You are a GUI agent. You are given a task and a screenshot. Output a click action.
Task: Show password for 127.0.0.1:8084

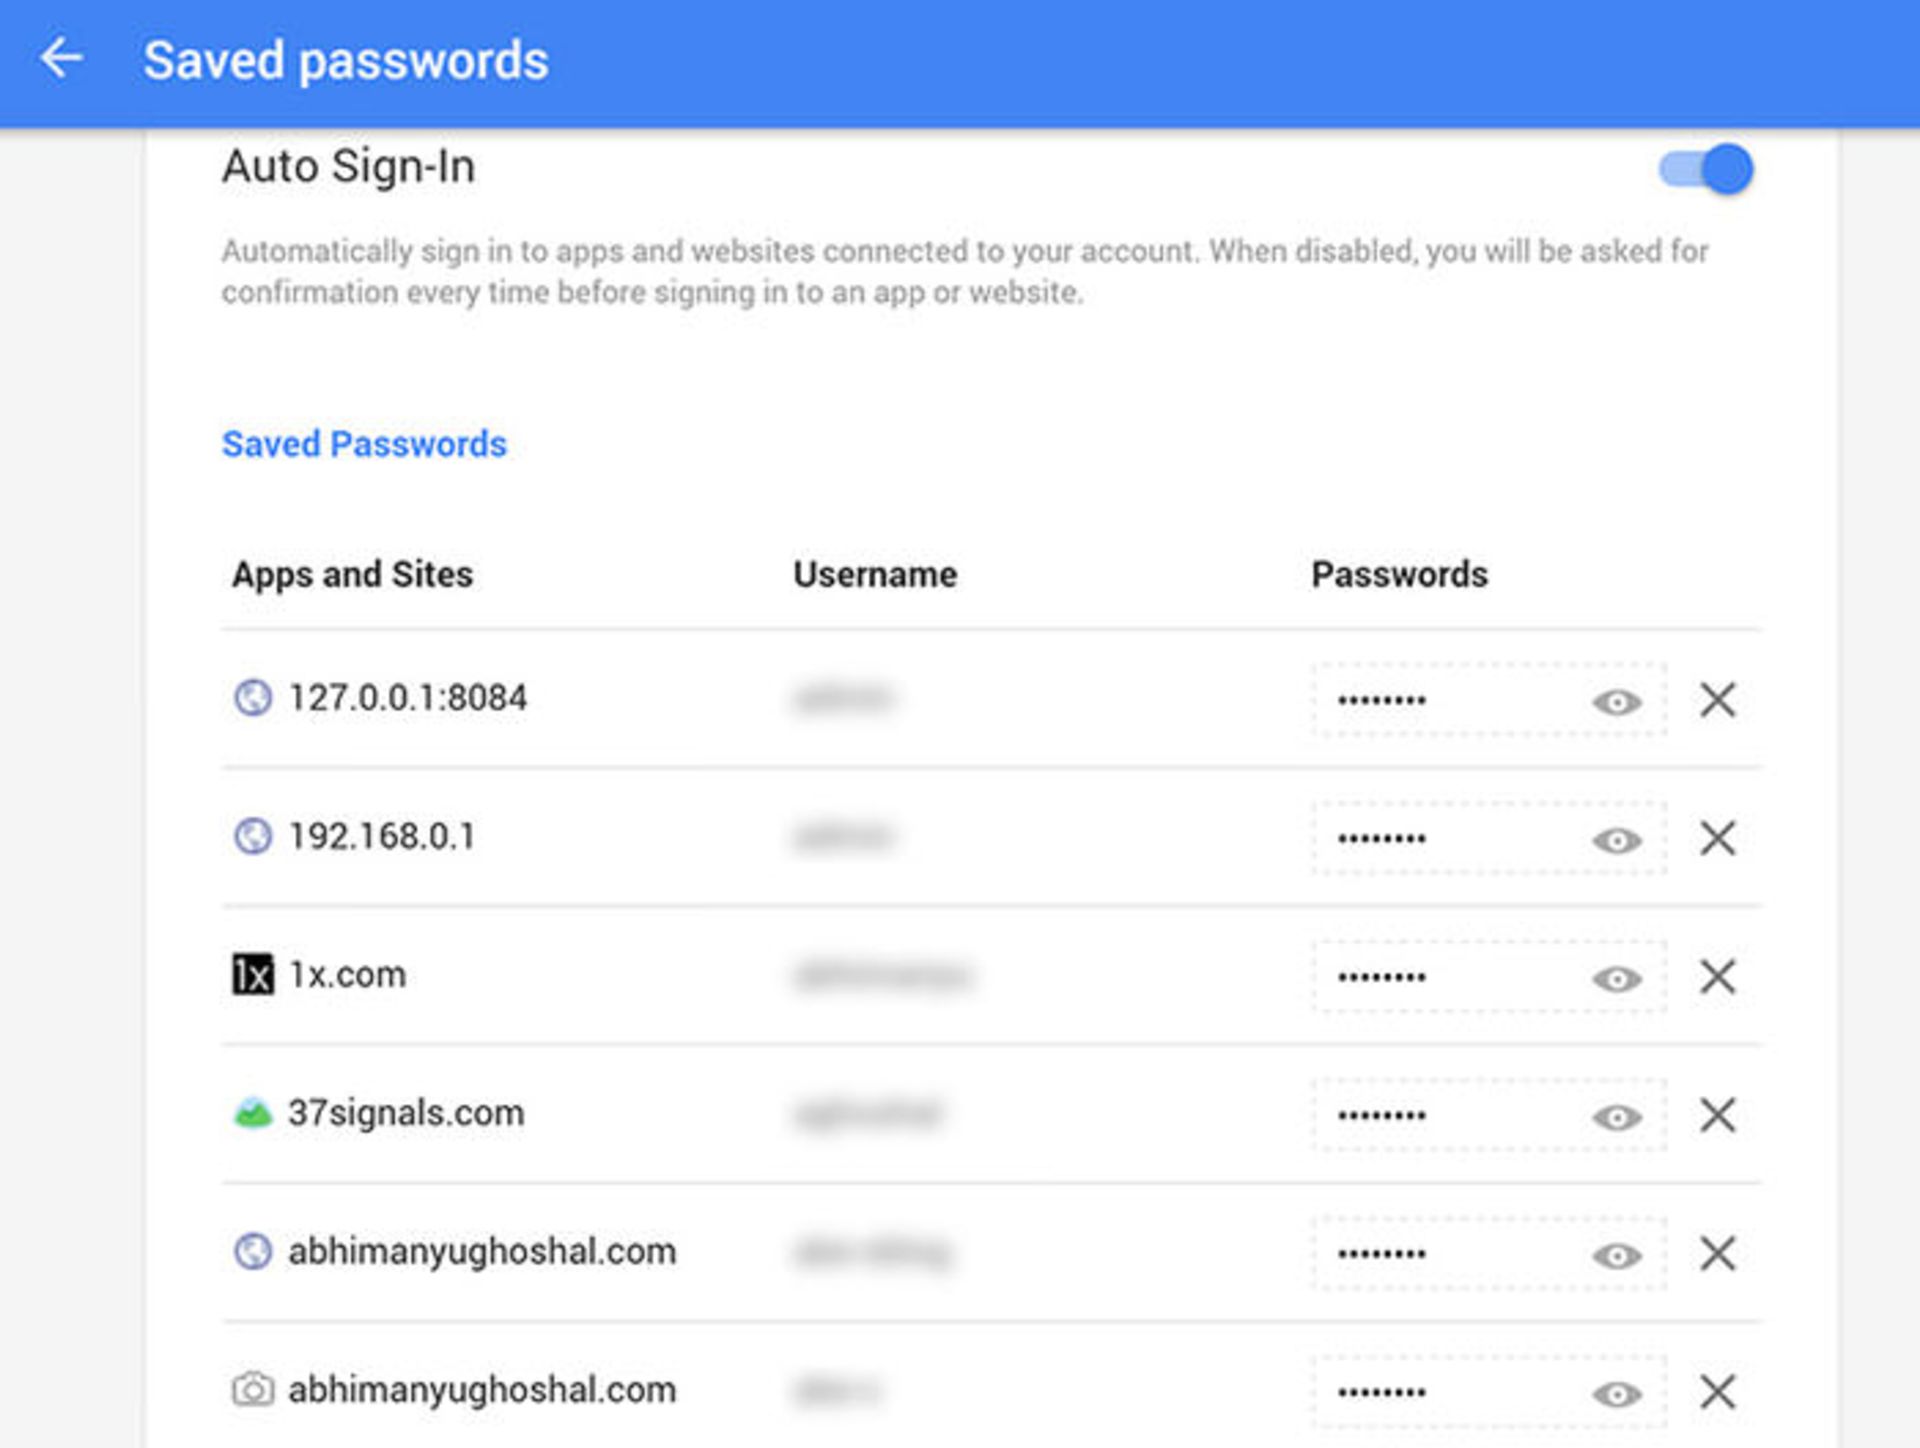(1616, 702)
